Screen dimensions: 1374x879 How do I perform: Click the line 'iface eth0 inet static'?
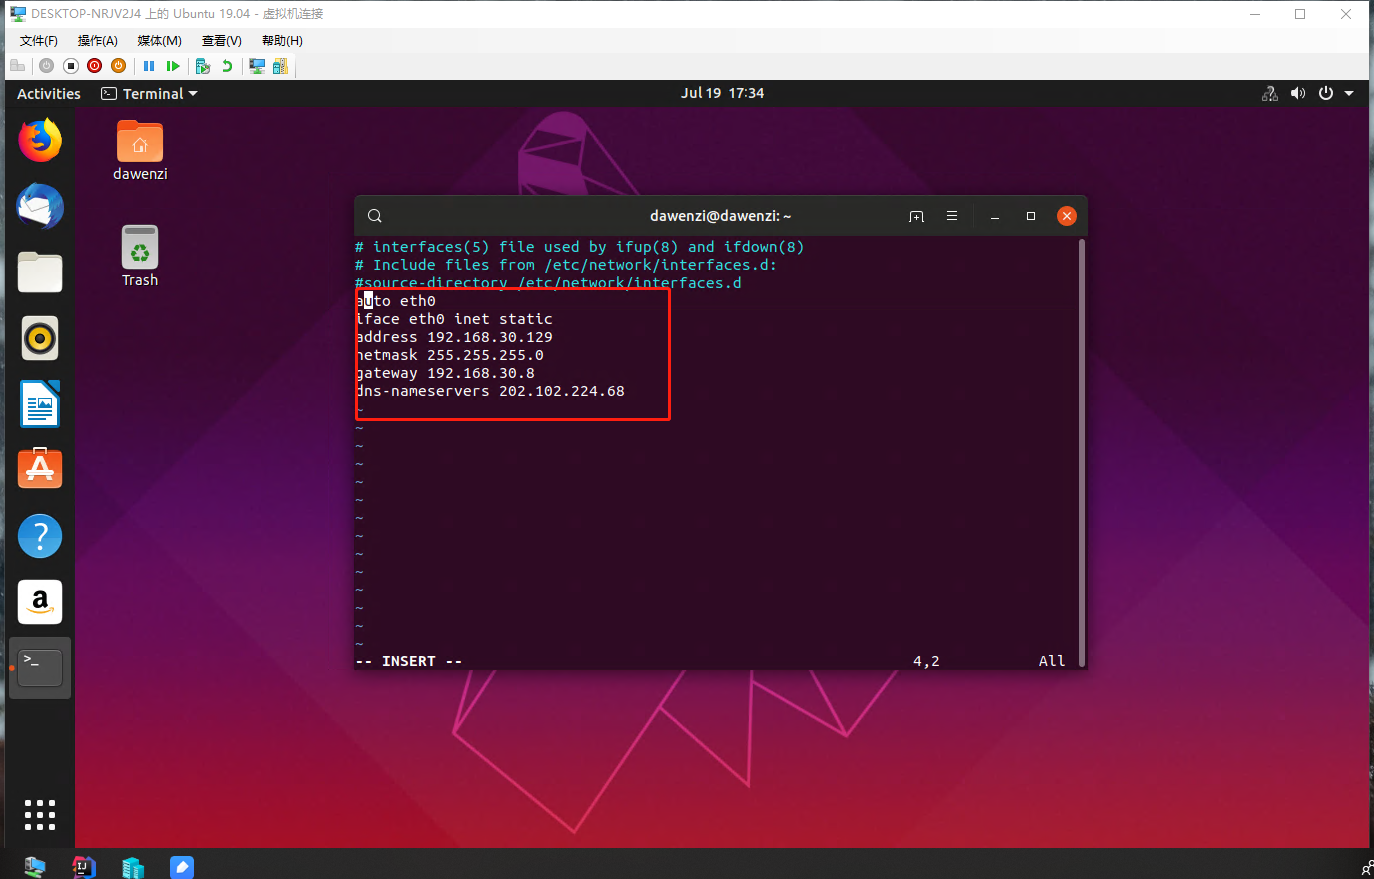[x=454, y=319]
